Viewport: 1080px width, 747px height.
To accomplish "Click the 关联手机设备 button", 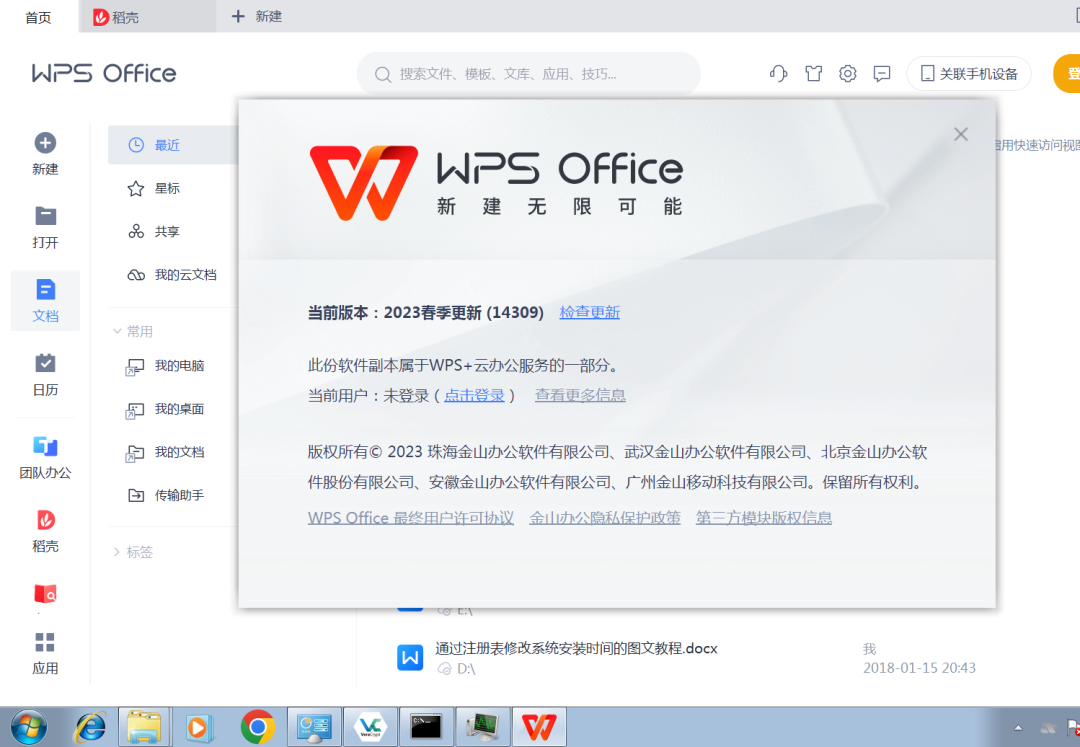I will [968, 74].
